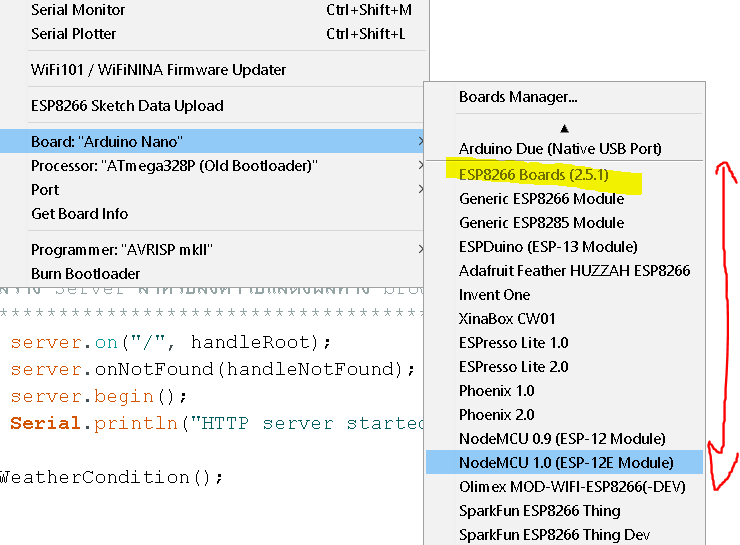Expand the Board submenu arrow
This screenshot has height=545, width=740.
[420, 141]
